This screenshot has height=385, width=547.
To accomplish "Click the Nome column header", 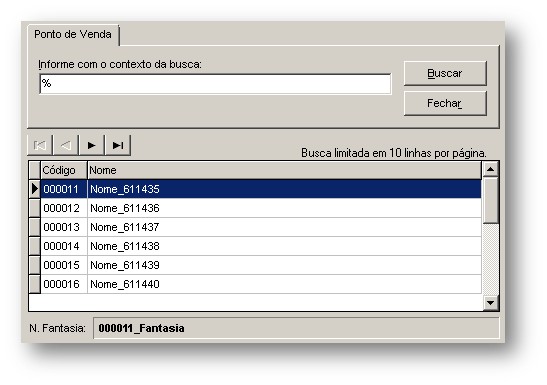I will 284,170.
